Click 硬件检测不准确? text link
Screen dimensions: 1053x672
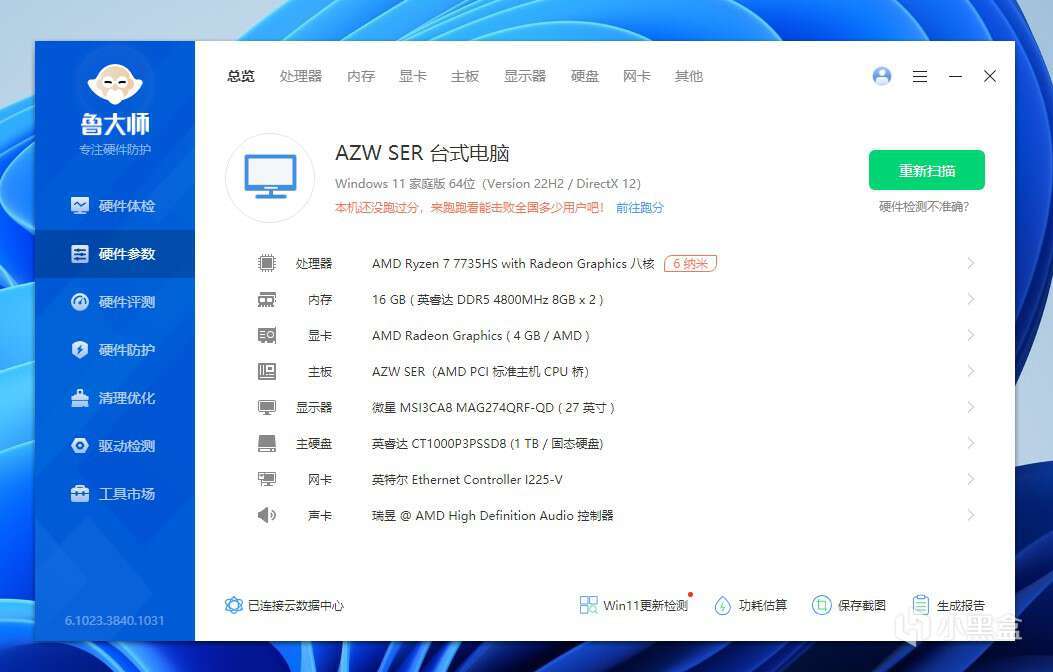click(x=924, y=207)
